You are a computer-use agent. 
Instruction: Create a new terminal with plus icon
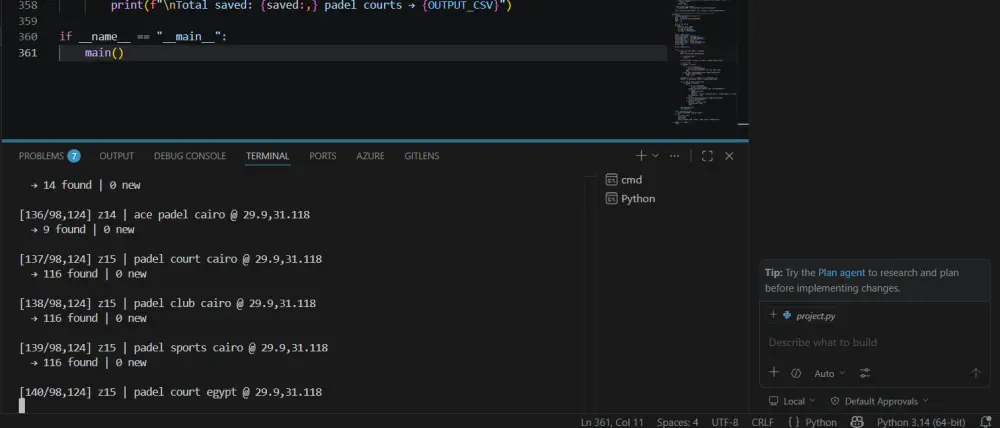(x=640, y=156)
